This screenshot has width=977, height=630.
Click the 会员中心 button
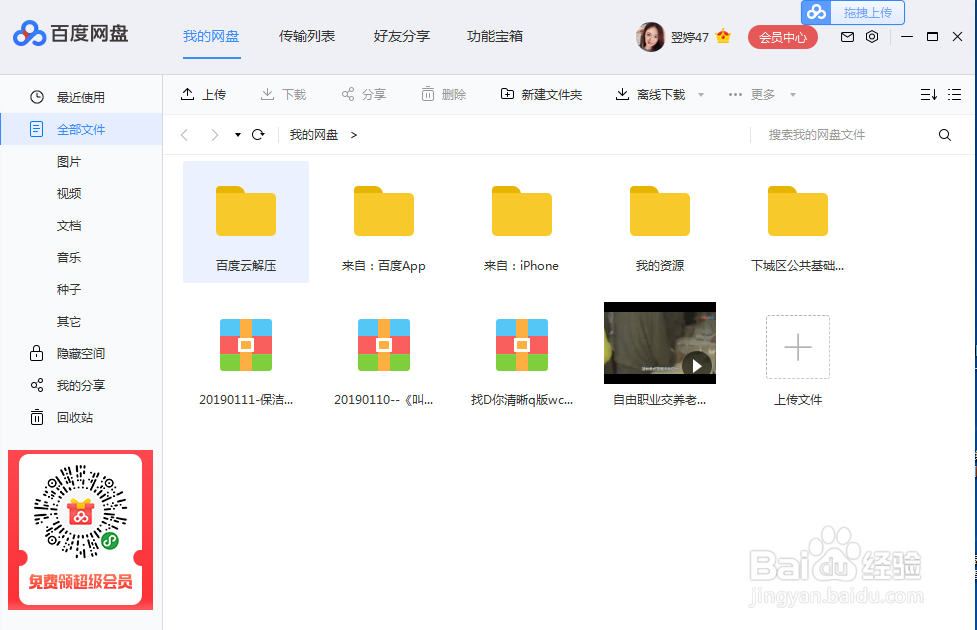[783, 35]
